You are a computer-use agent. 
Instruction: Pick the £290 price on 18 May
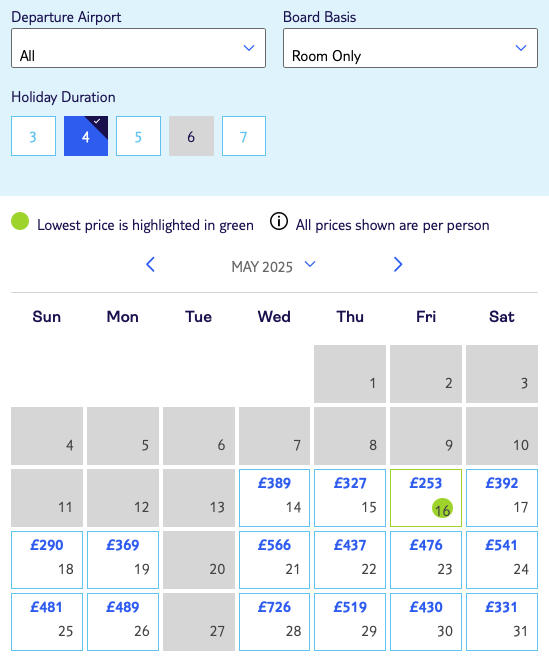(47, 560)
